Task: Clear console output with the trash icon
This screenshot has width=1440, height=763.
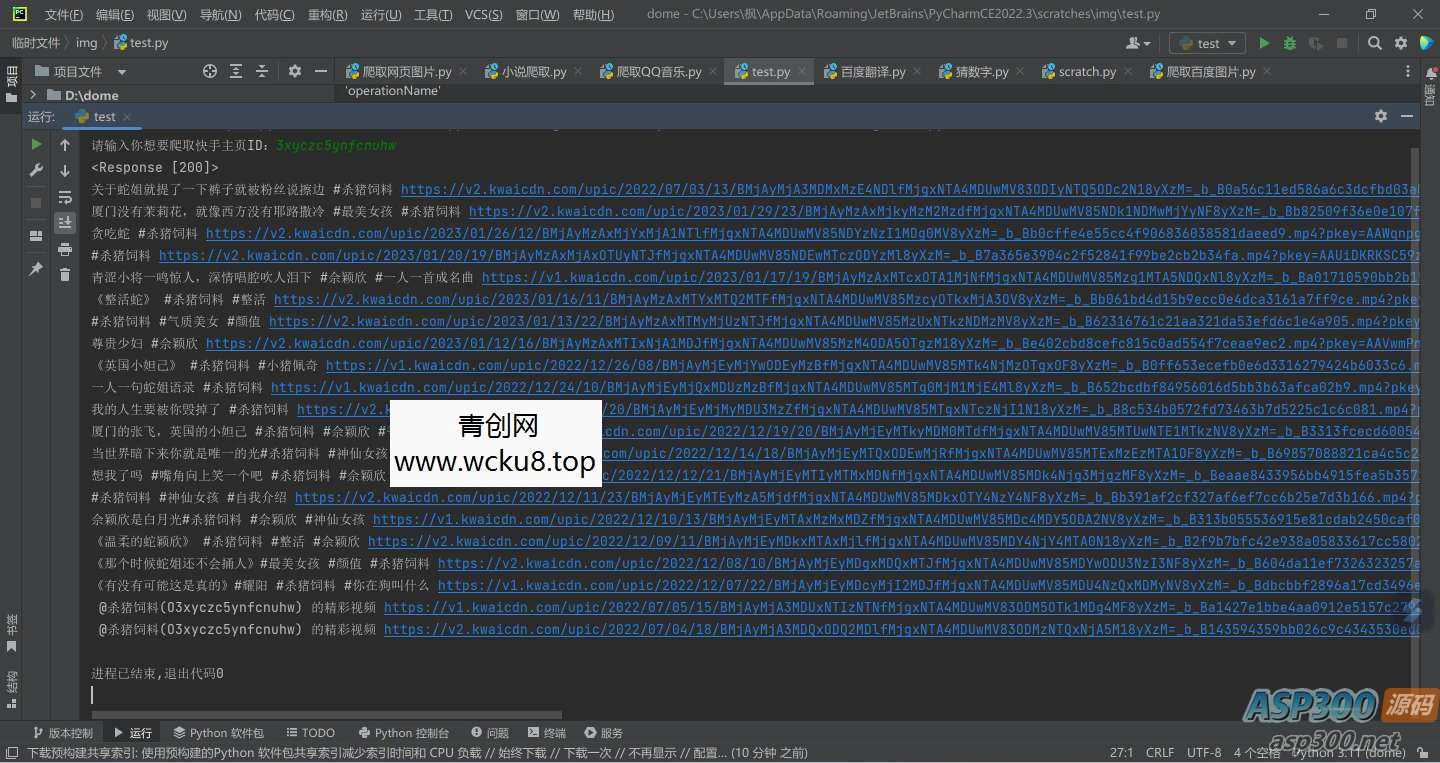Action: pyautogui.click(x=65, y=275)
